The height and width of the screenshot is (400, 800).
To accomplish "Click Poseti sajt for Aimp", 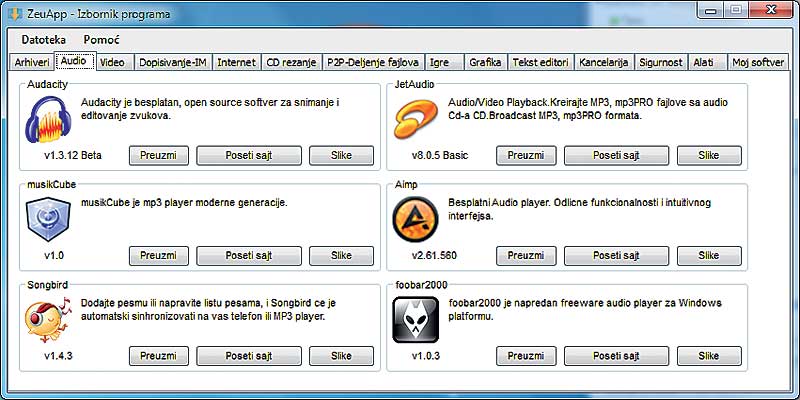I will pyautogui.click(x=616, y=256).
